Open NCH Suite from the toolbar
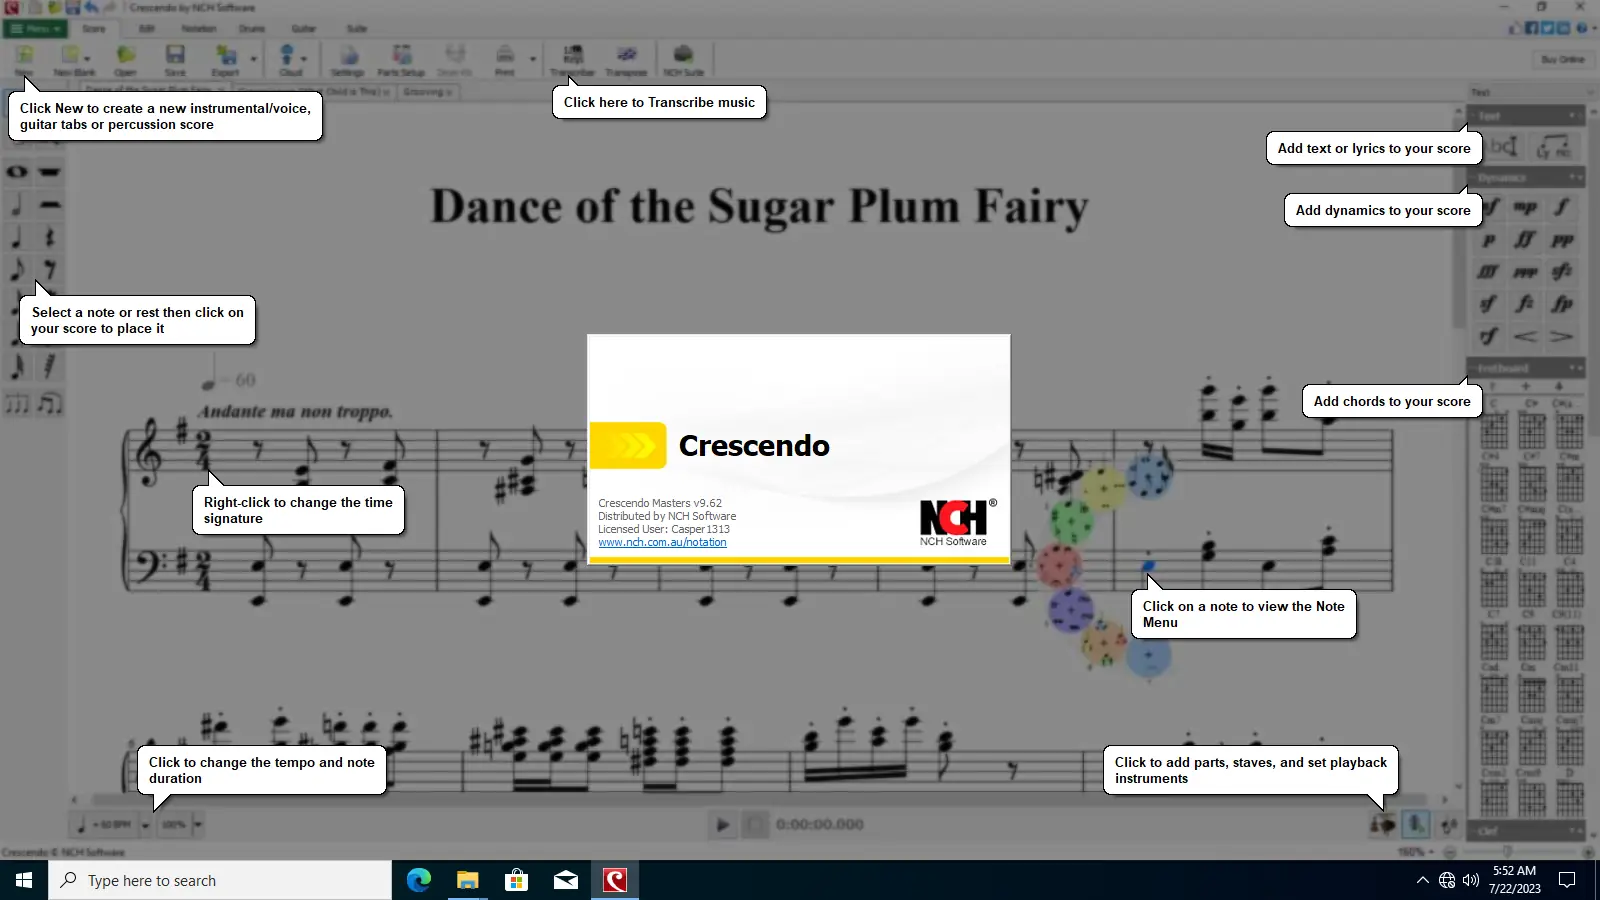This screenshot has height=900, width=1600. (x=684, y=58)
